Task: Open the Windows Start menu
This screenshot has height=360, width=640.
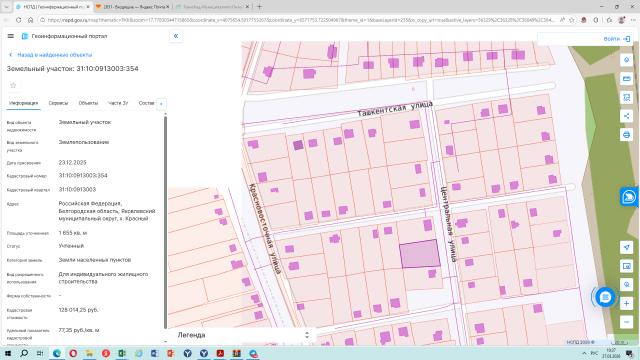Action: [x=7, y=353]
